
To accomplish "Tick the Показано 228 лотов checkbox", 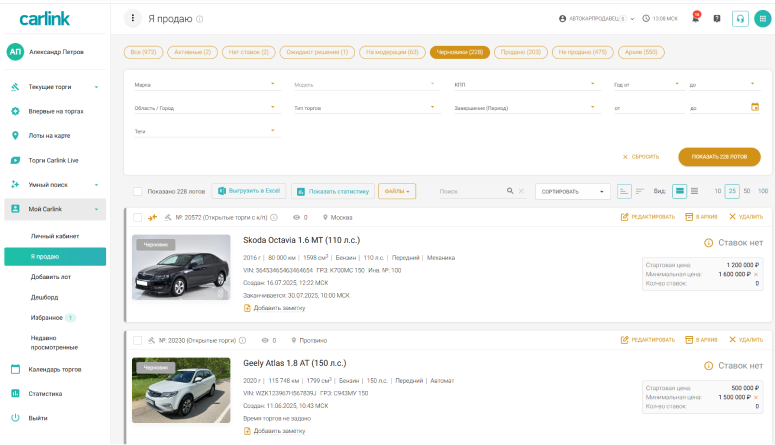I will 138,191.
